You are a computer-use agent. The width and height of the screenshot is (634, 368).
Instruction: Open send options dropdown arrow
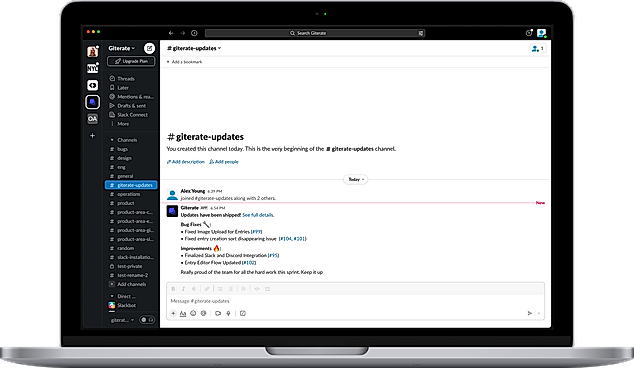tap(539, 313)
